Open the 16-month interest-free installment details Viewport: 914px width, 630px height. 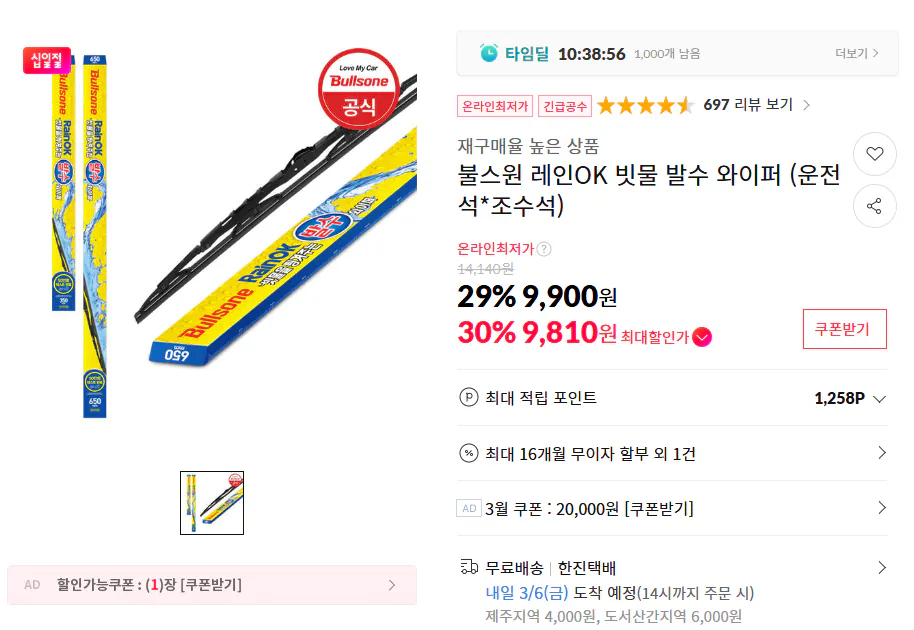(x=881, y=453)
